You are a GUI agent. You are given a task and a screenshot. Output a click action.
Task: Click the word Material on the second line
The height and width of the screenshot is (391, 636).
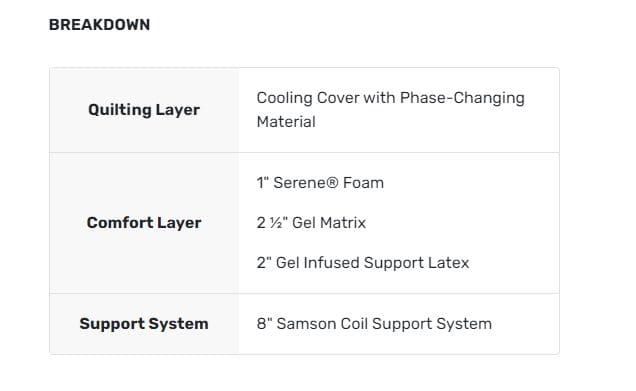point(286,122)
